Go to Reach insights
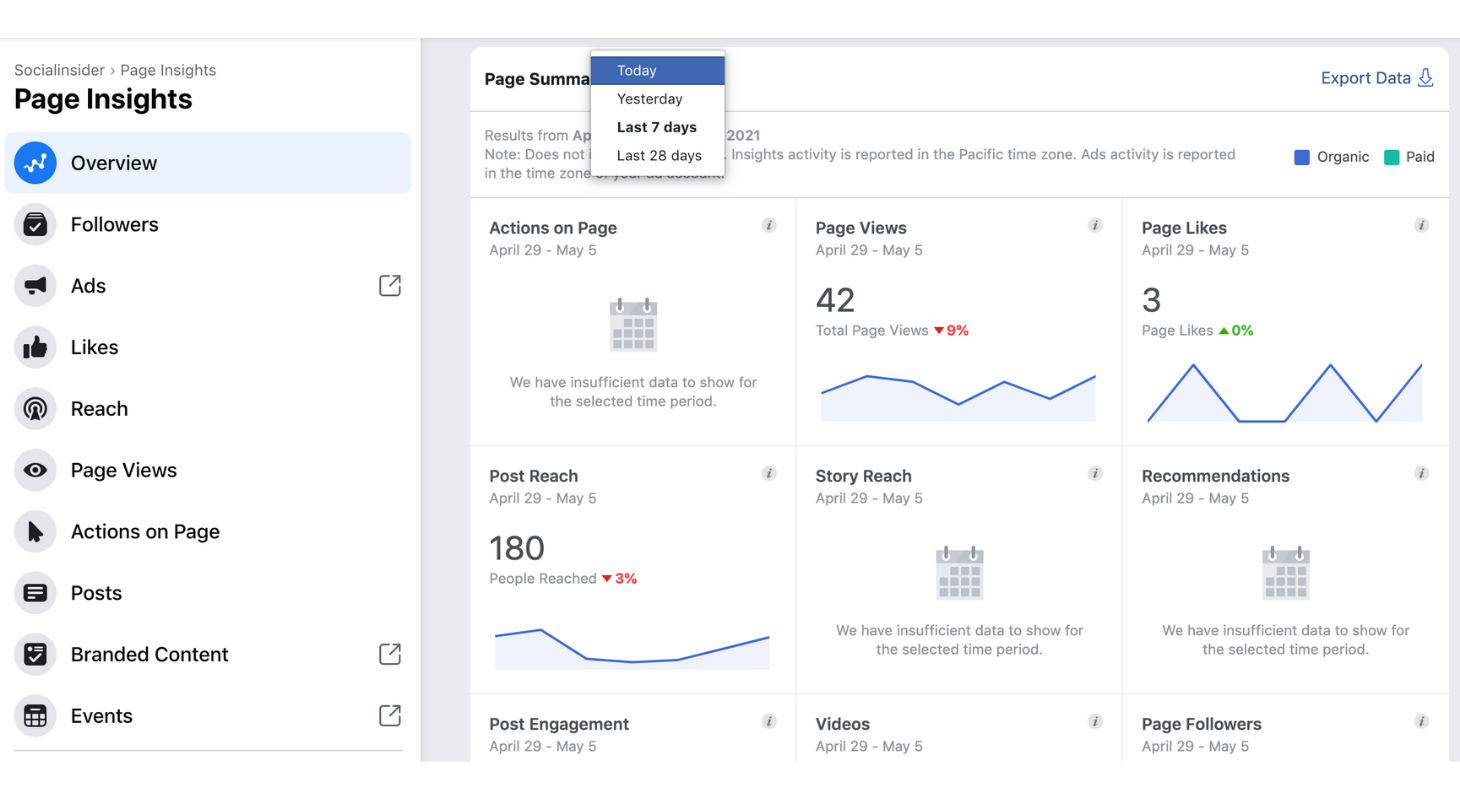 coord(208,409)
